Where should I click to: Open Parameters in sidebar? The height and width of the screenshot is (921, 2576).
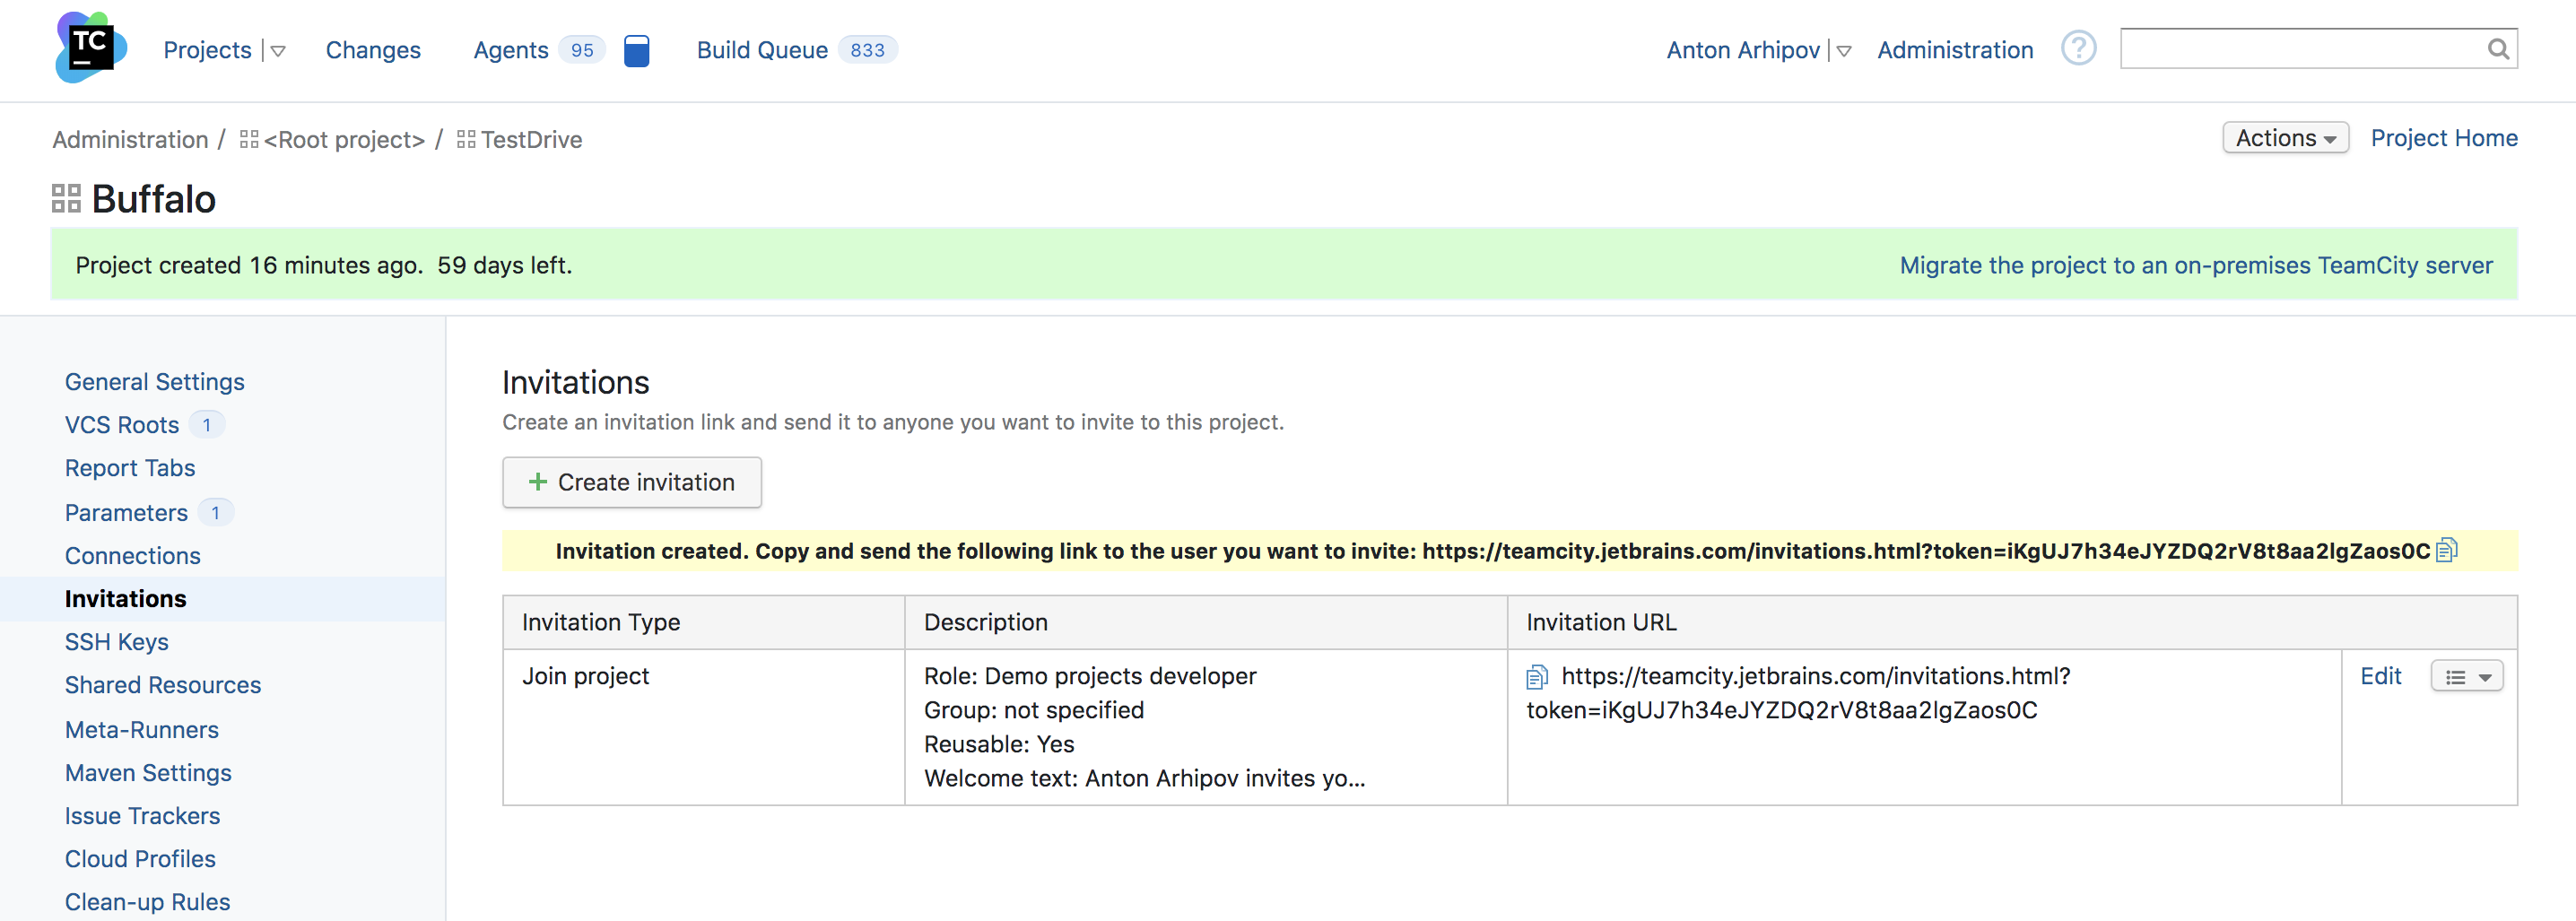coord(126,513)
